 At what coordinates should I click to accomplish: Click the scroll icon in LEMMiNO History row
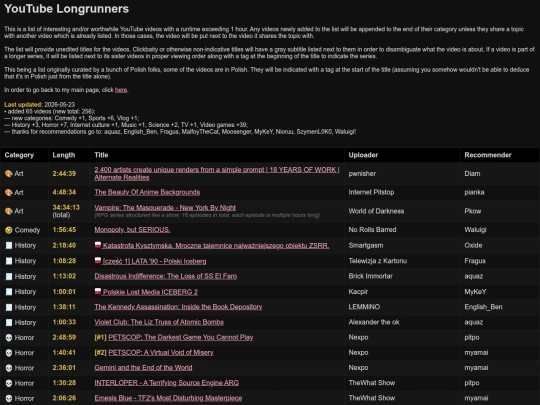pyautogui.click(x=9, y=307)
